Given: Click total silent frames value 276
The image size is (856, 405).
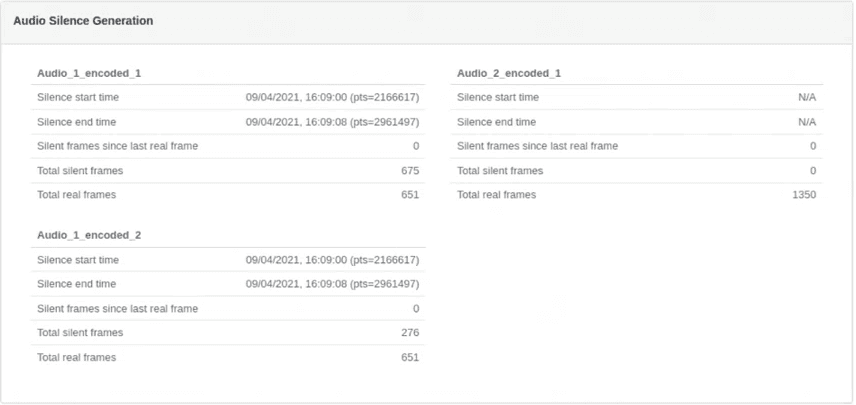Looking at the screenshot, I should (410, 333).
